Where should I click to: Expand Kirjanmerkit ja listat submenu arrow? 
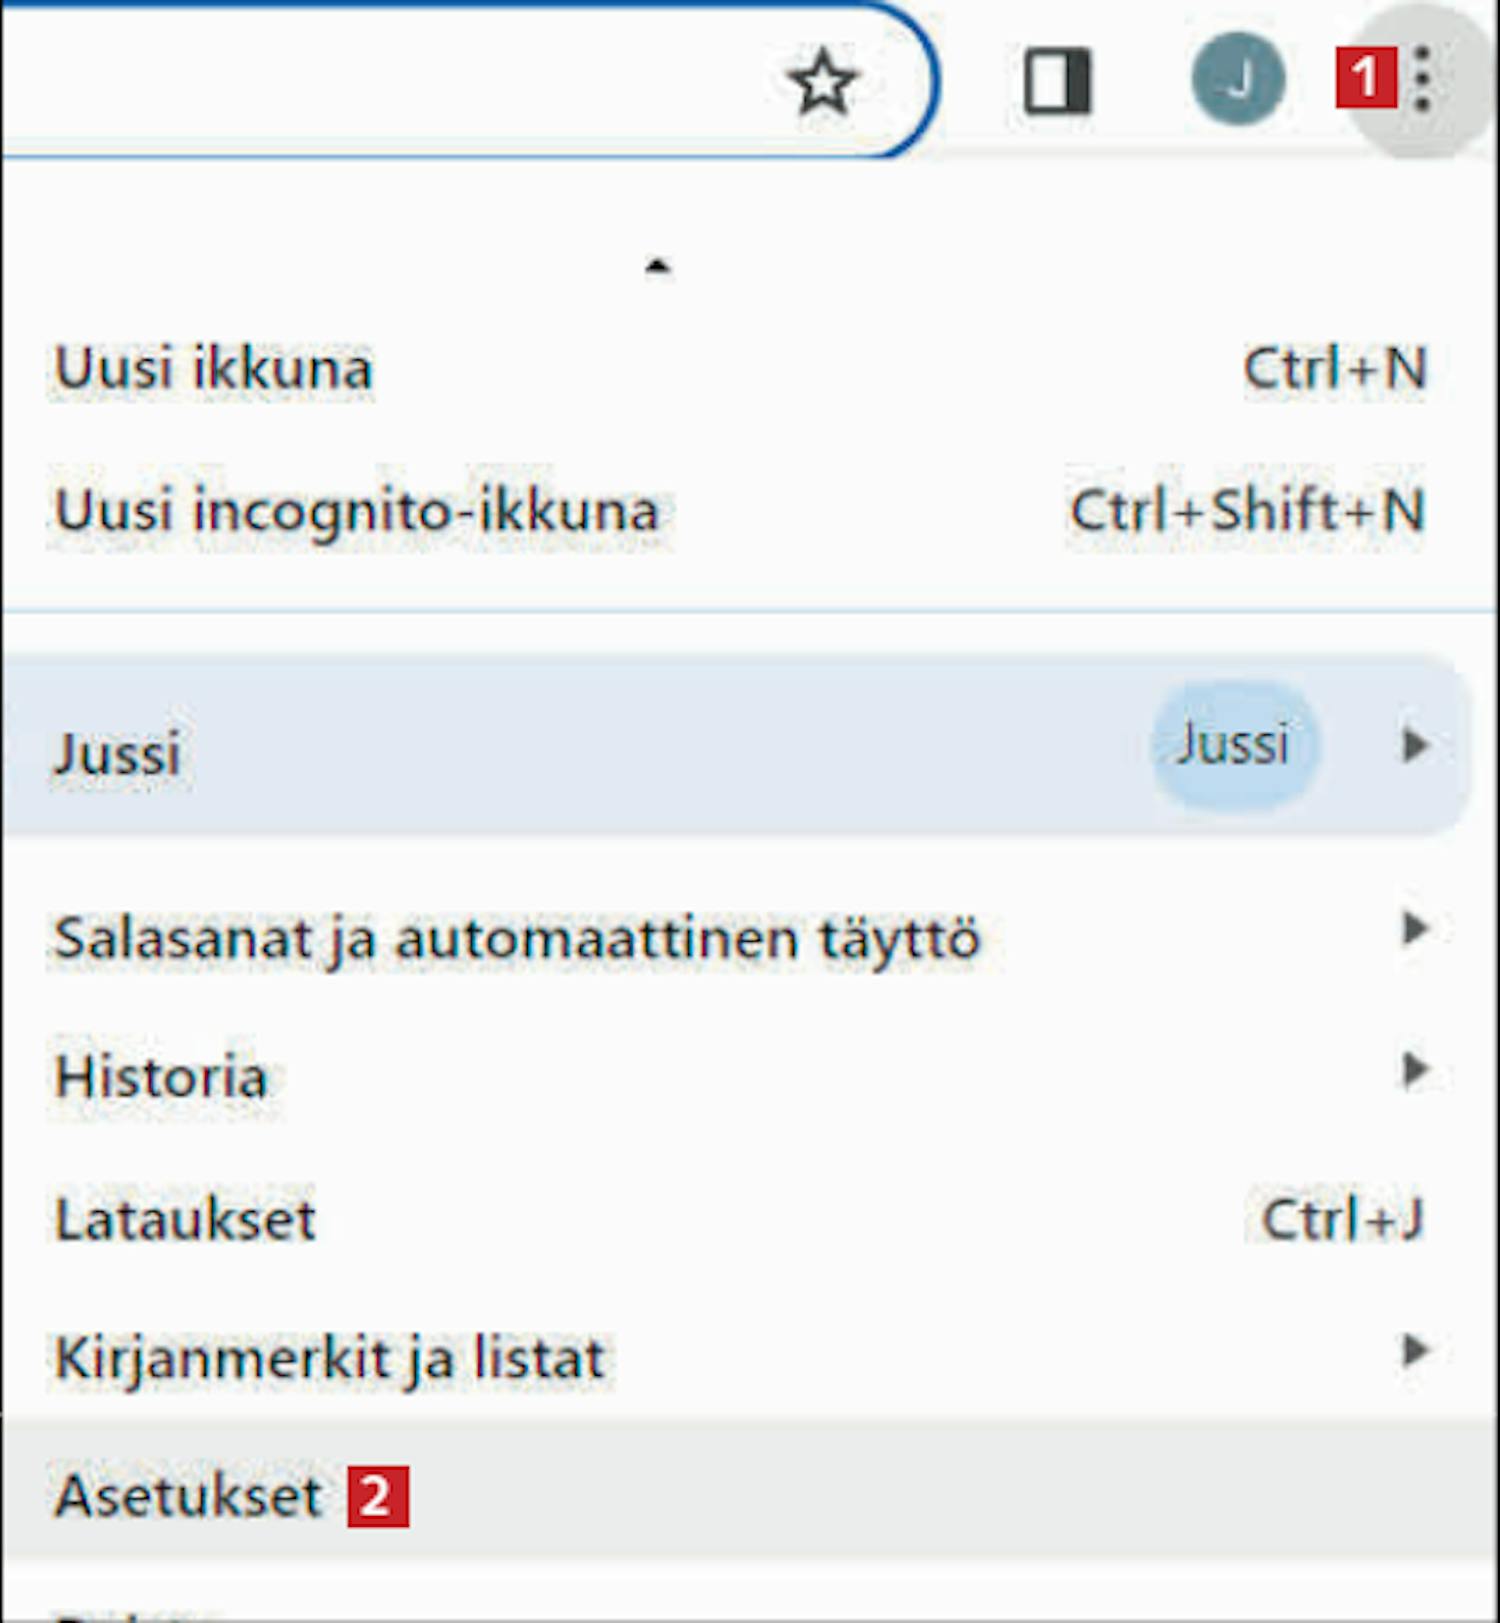click(x=1414, y=1351)
